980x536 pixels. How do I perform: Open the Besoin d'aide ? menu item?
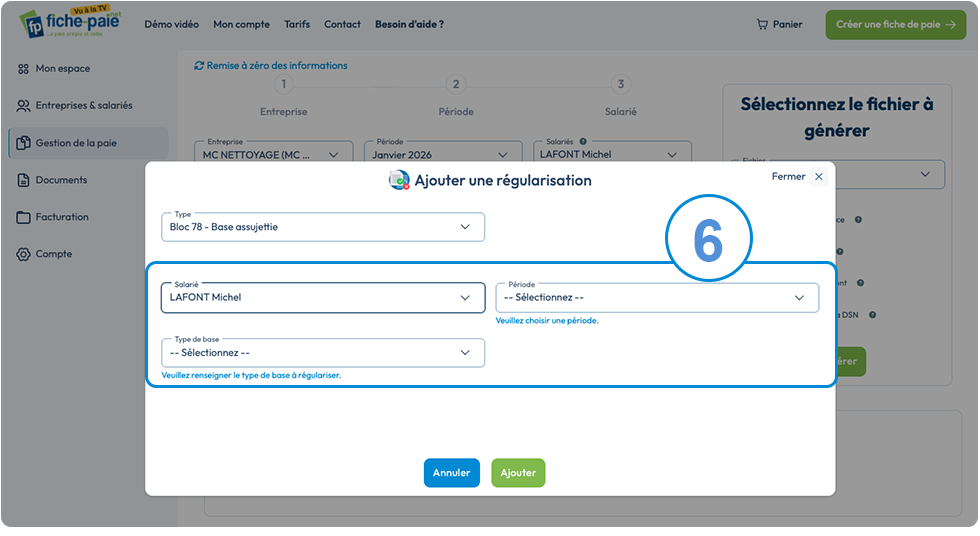coord(409,24)
